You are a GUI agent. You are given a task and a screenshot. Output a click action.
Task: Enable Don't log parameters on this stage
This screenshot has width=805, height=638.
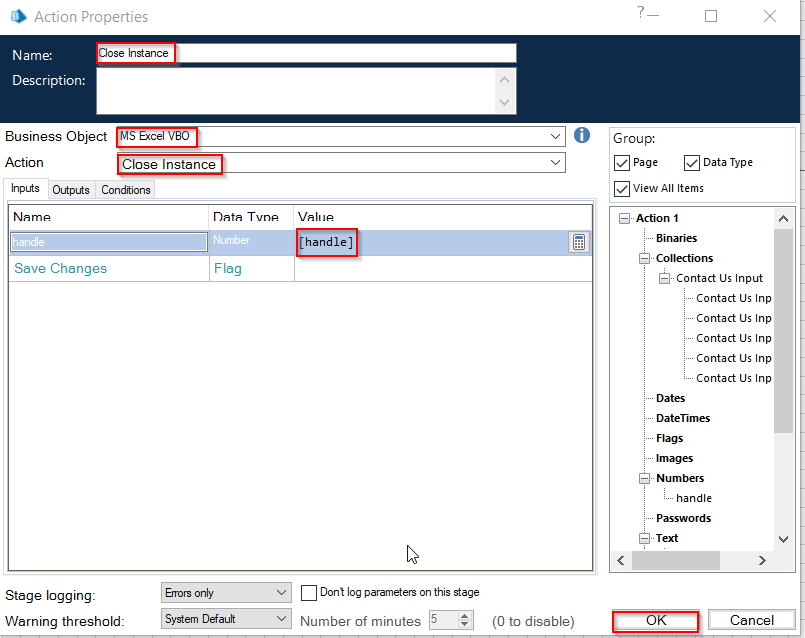[309, 592]
